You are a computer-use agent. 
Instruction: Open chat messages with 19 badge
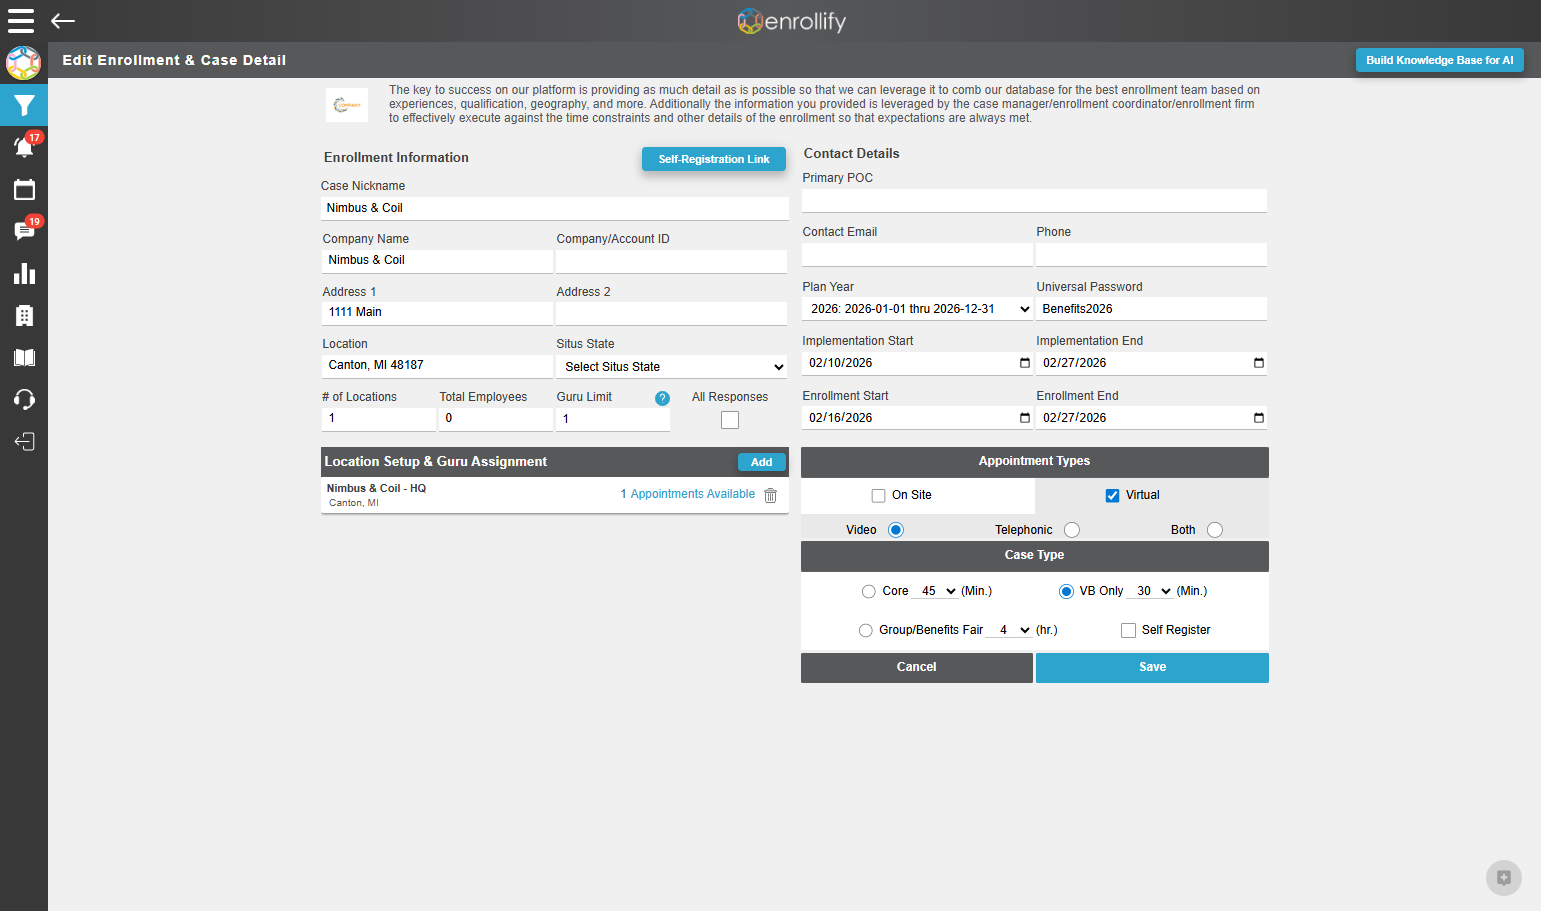tap(24, 231)
